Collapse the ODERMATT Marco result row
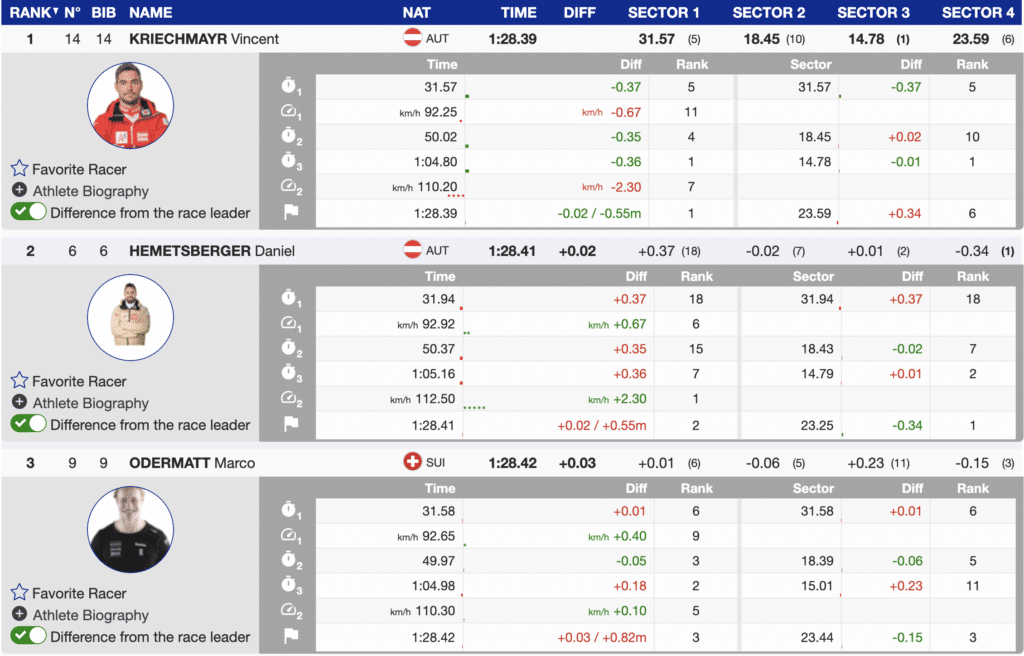1024x656 pixels. pos(192,463)
